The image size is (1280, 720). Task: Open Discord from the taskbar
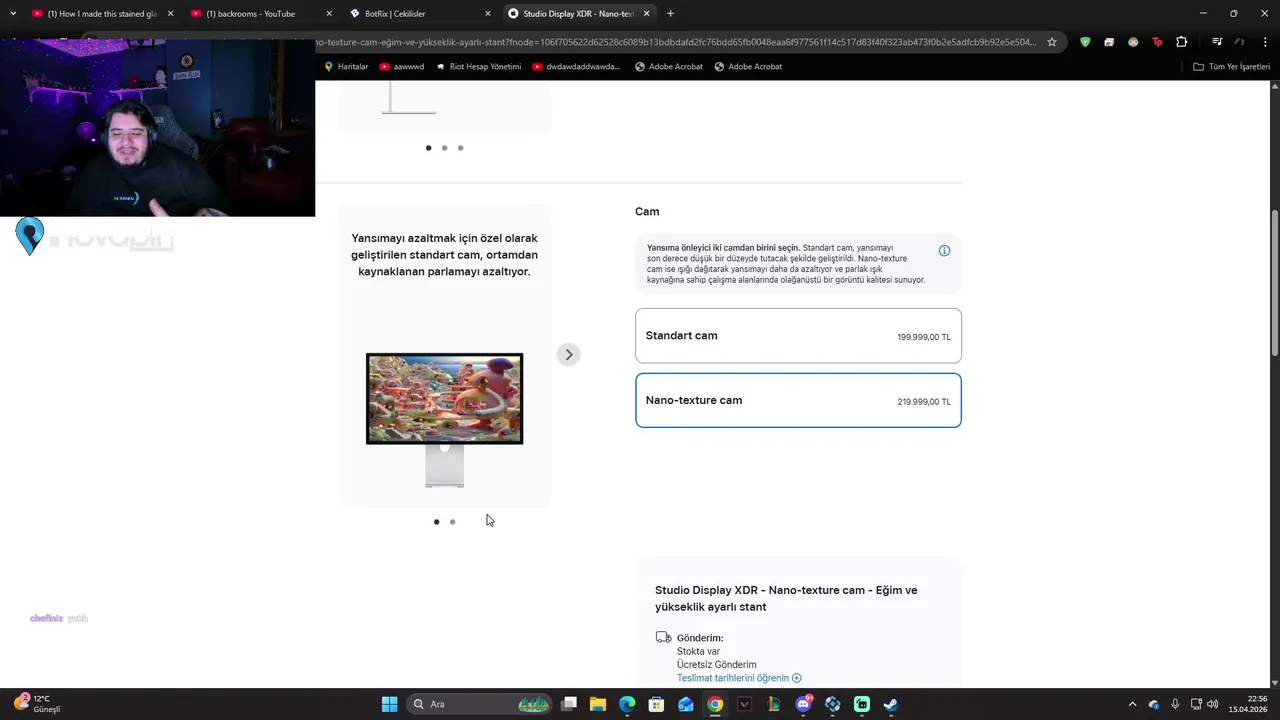click(x=803, y=704)
